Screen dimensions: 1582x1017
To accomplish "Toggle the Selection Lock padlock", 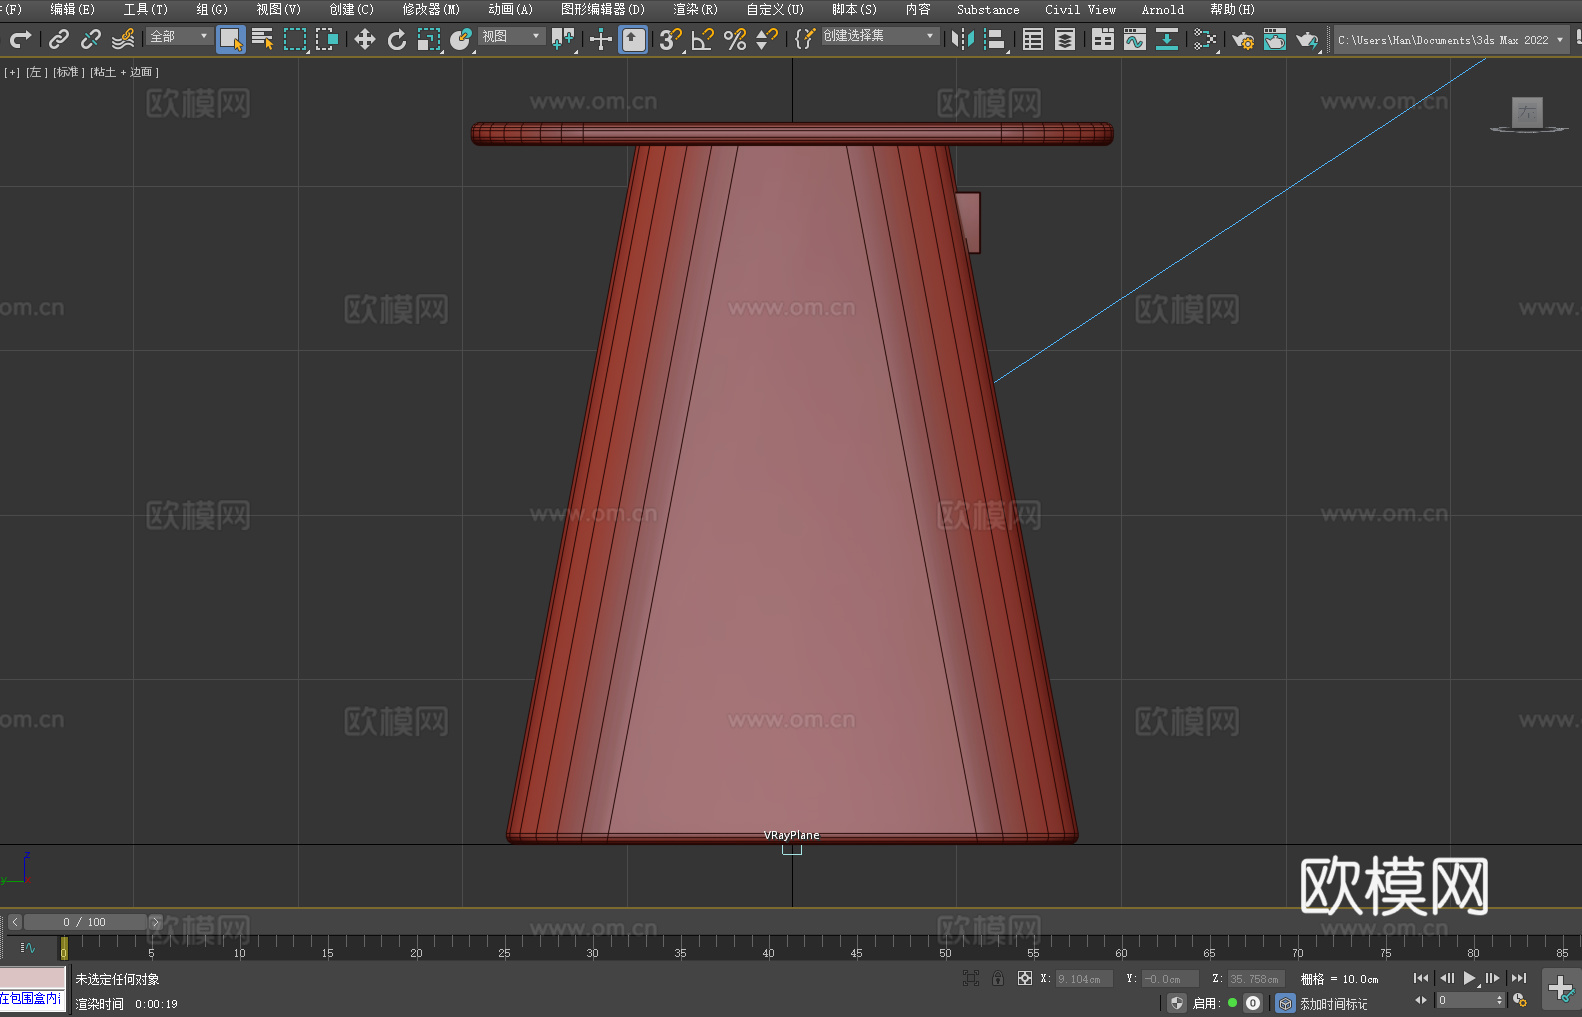I will (998, 978).
